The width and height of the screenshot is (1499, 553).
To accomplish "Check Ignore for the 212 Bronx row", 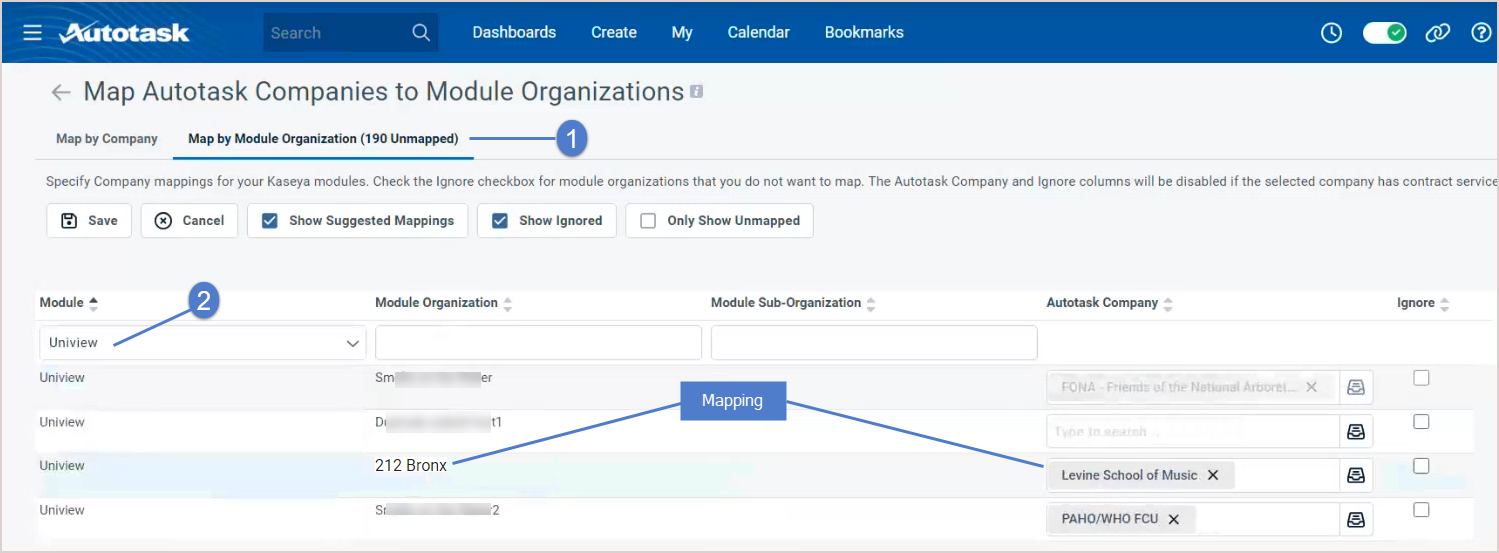I will (x=1421, y=465).
